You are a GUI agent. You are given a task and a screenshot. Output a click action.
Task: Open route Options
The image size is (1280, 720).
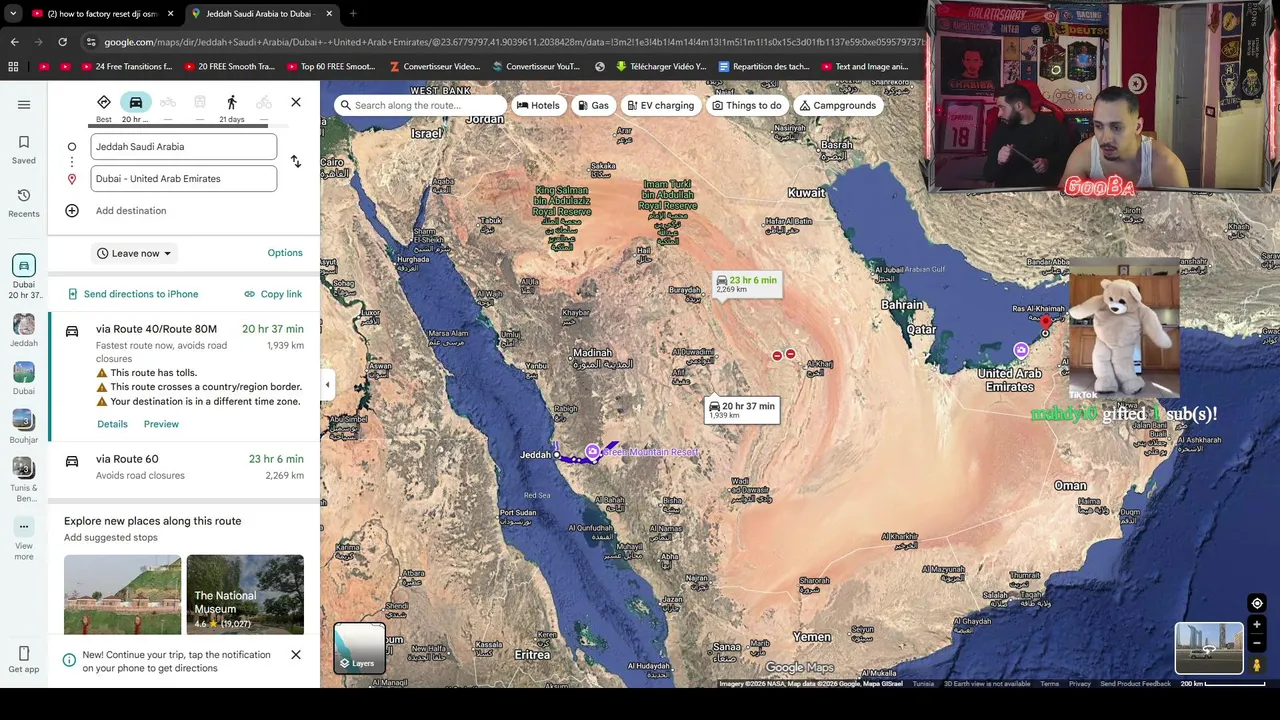(285, 253)
